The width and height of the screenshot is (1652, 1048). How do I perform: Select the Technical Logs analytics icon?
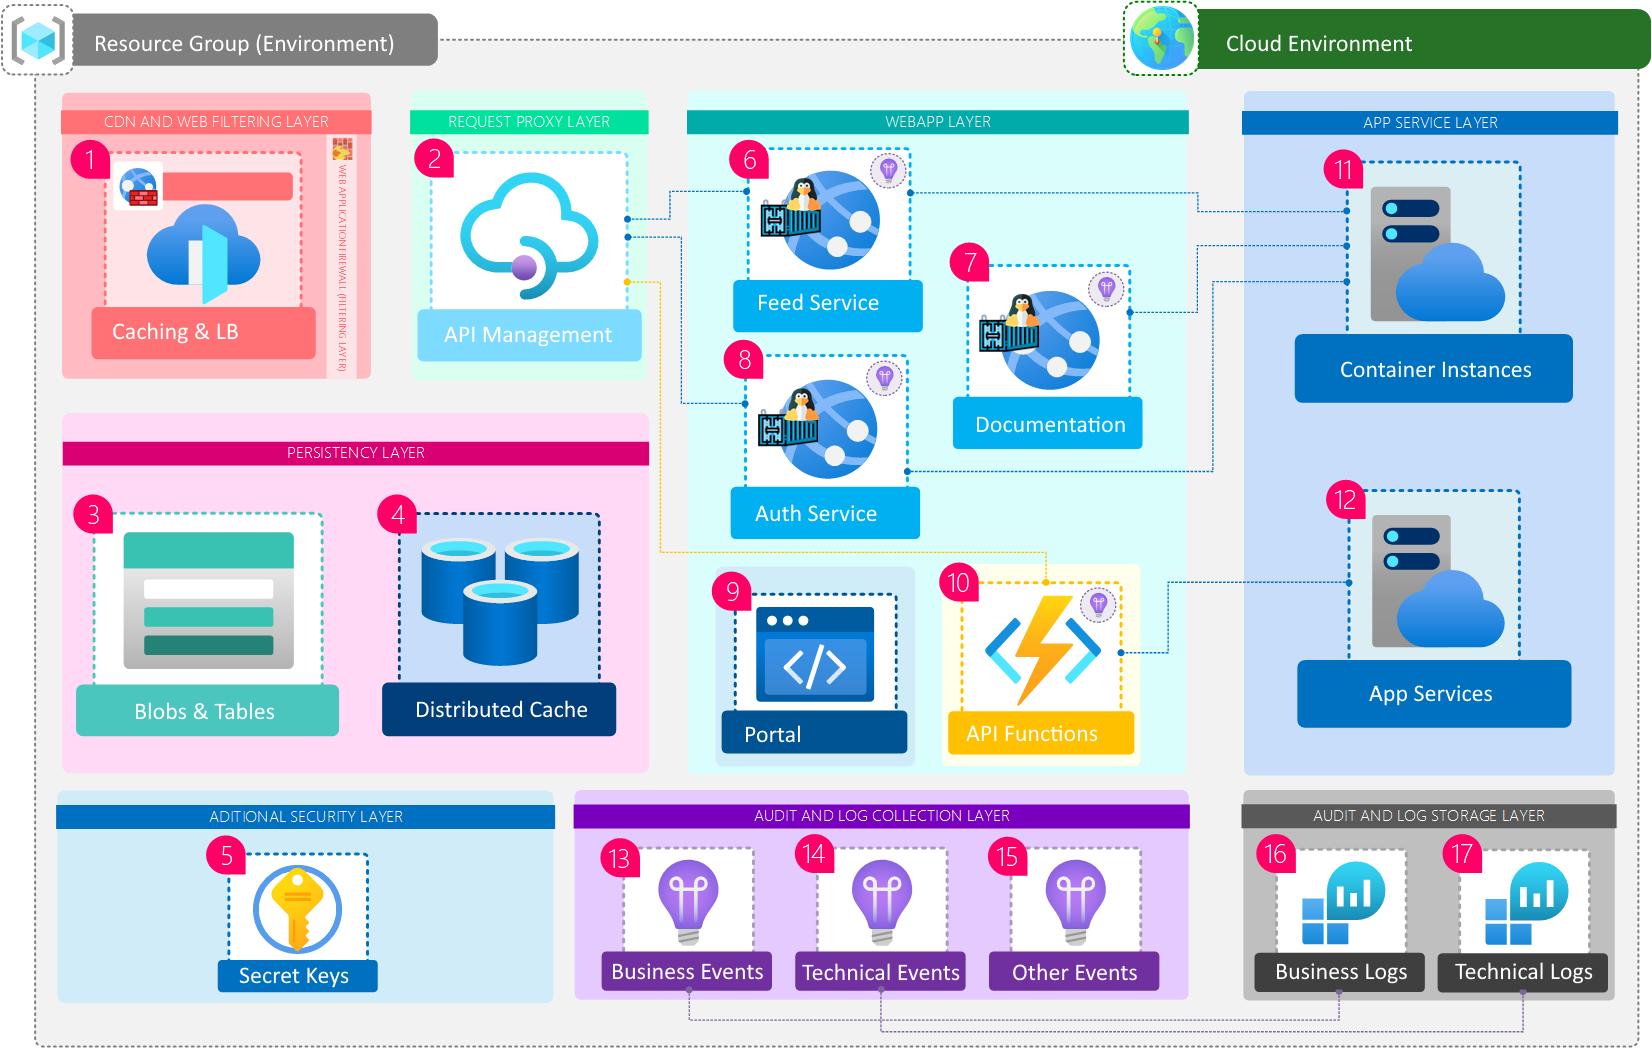pos(1526,903)
